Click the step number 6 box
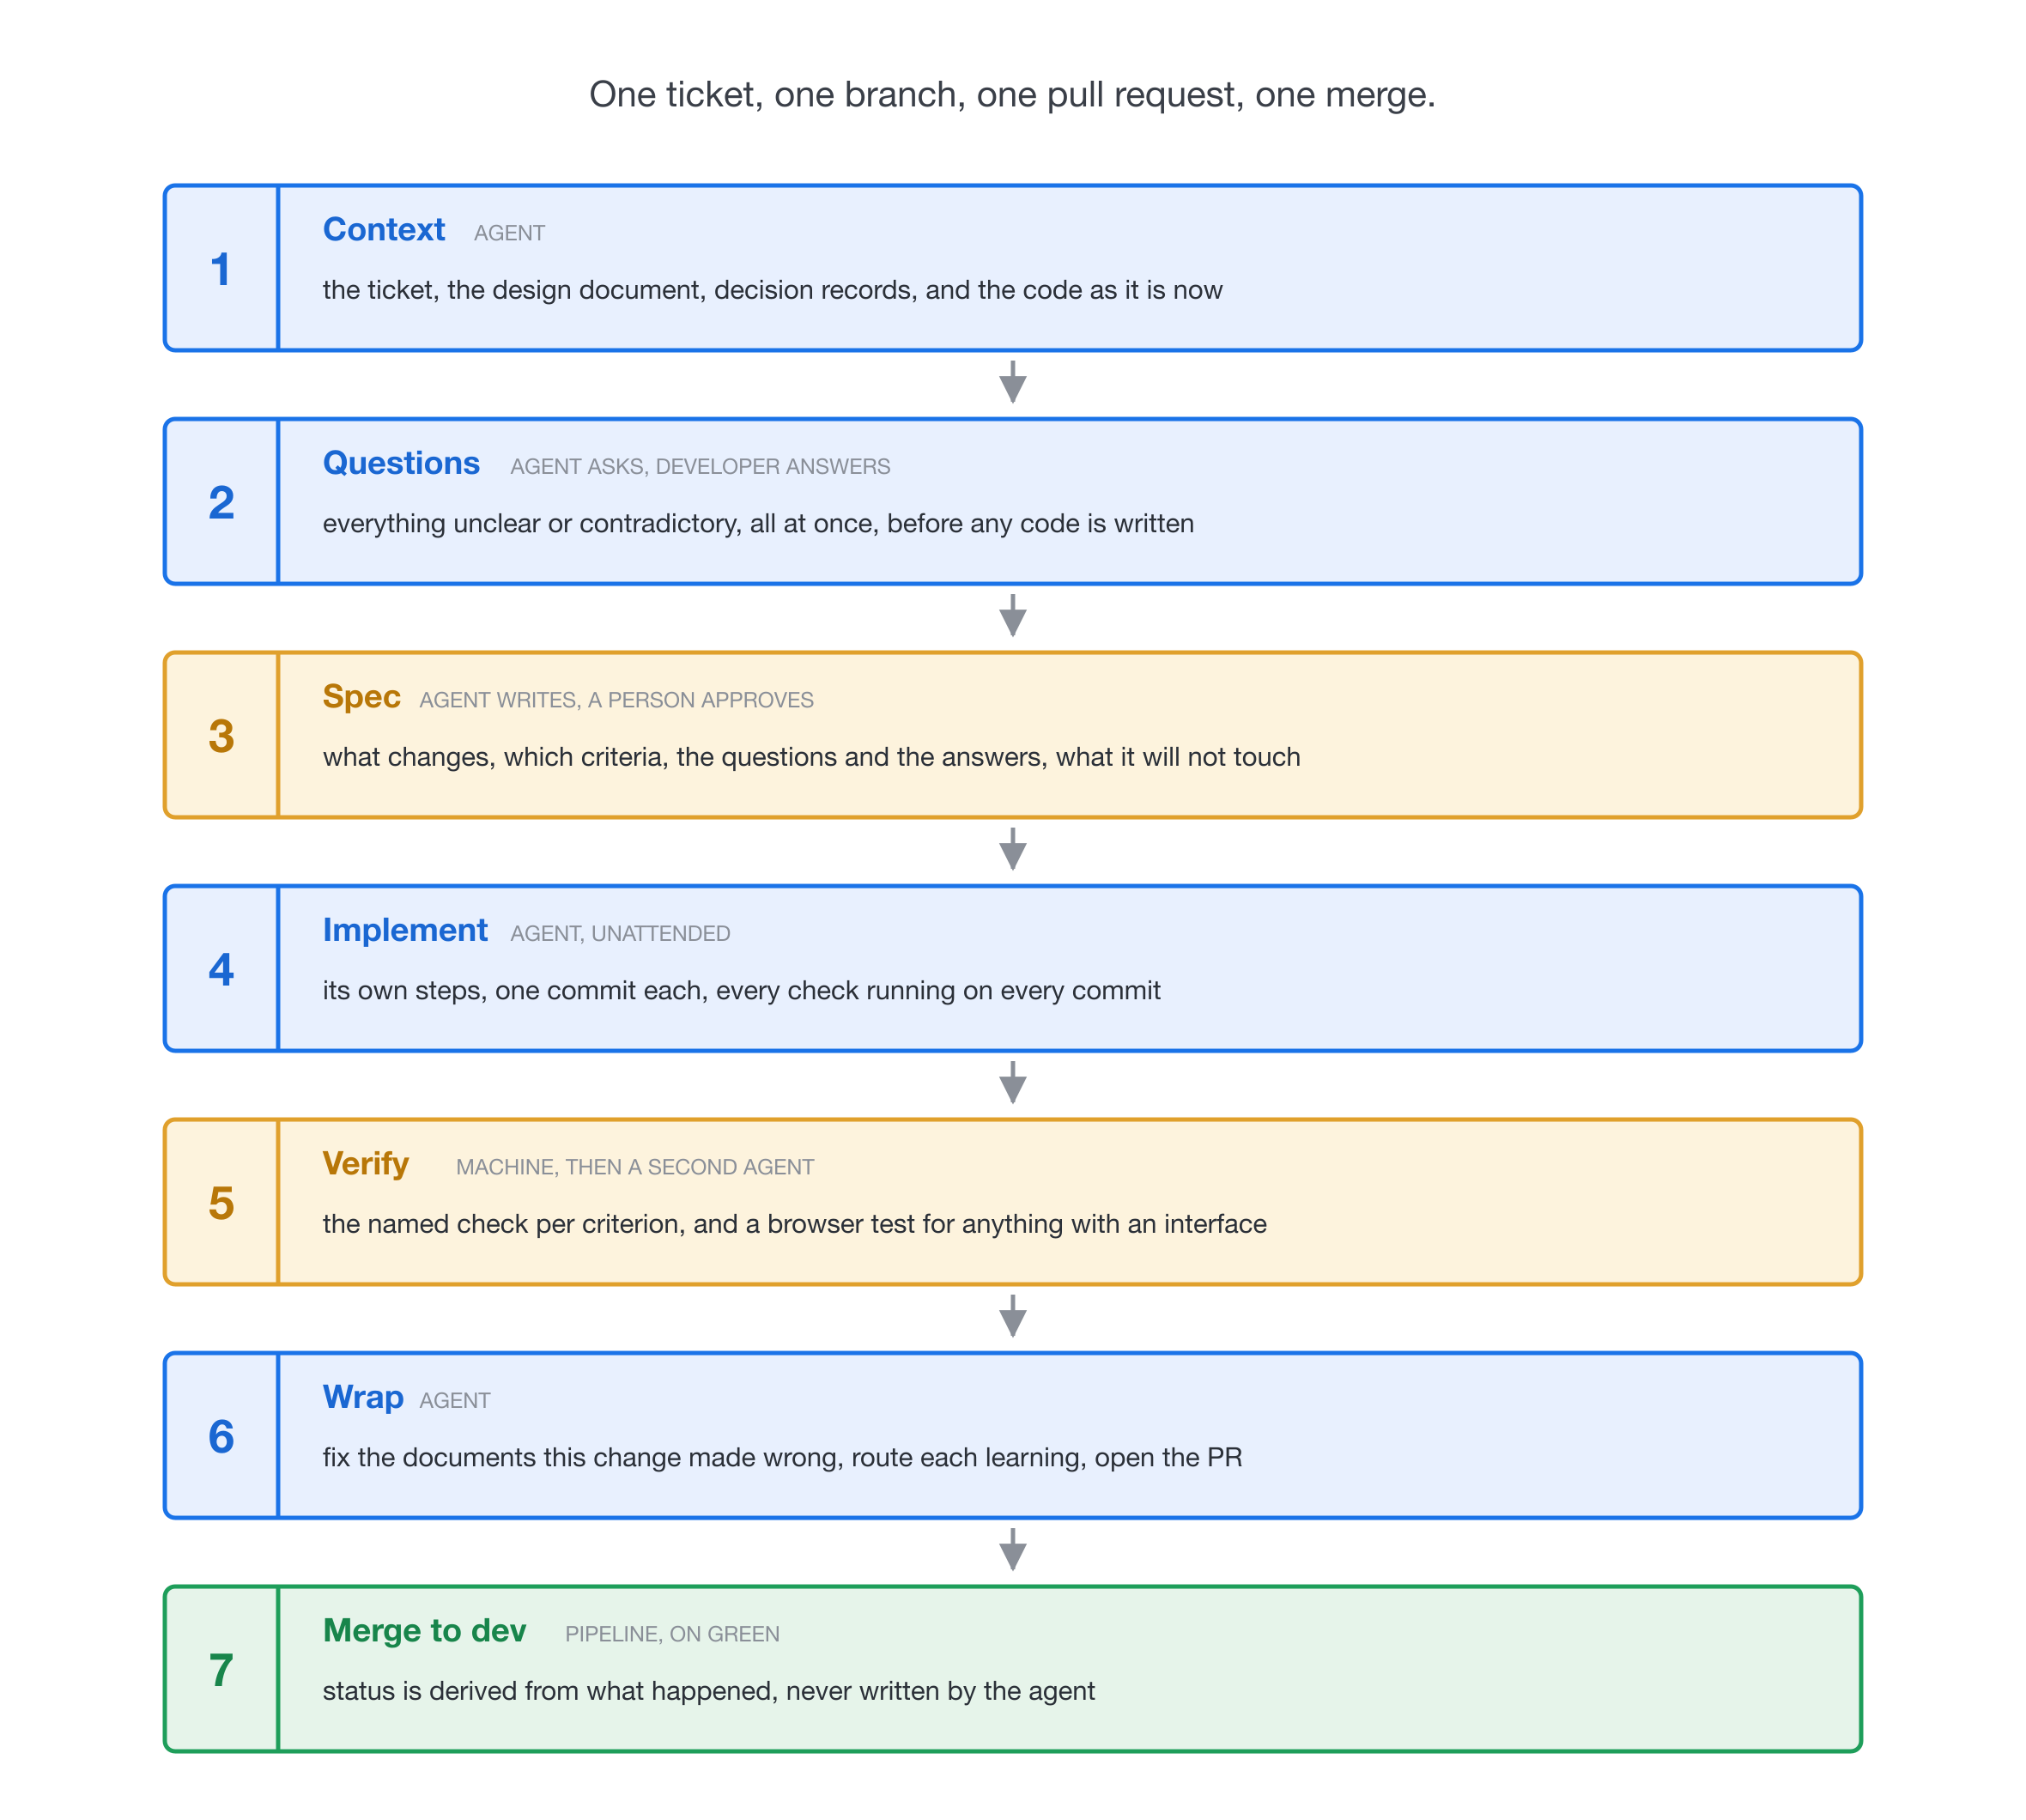2026x1820 pixels. (x=221, y=1435)
